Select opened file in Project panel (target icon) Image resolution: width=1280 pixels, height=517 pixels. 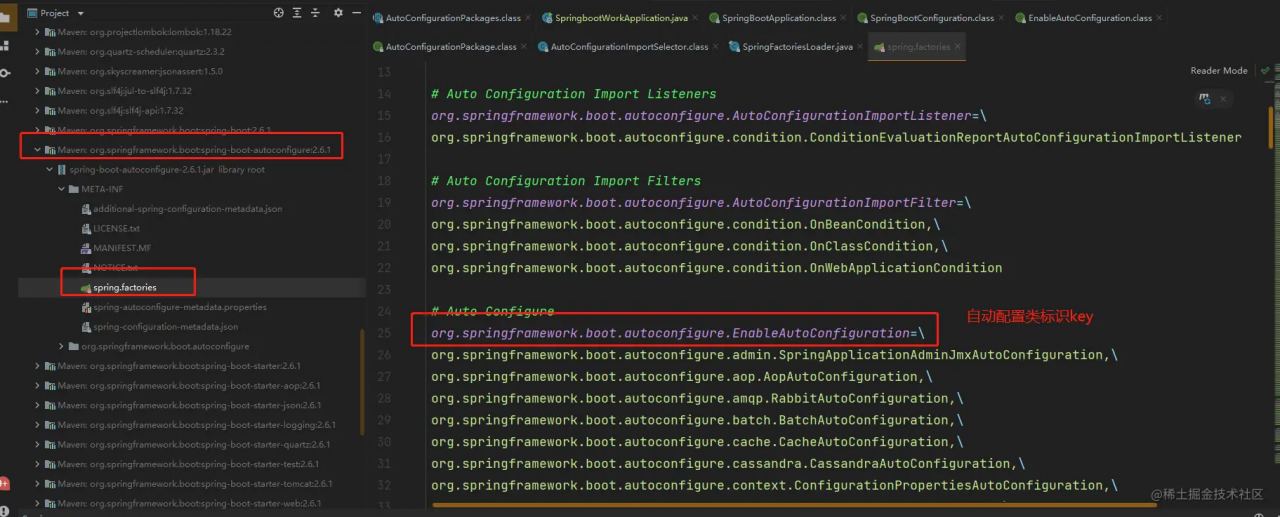[x=278, y=13]
